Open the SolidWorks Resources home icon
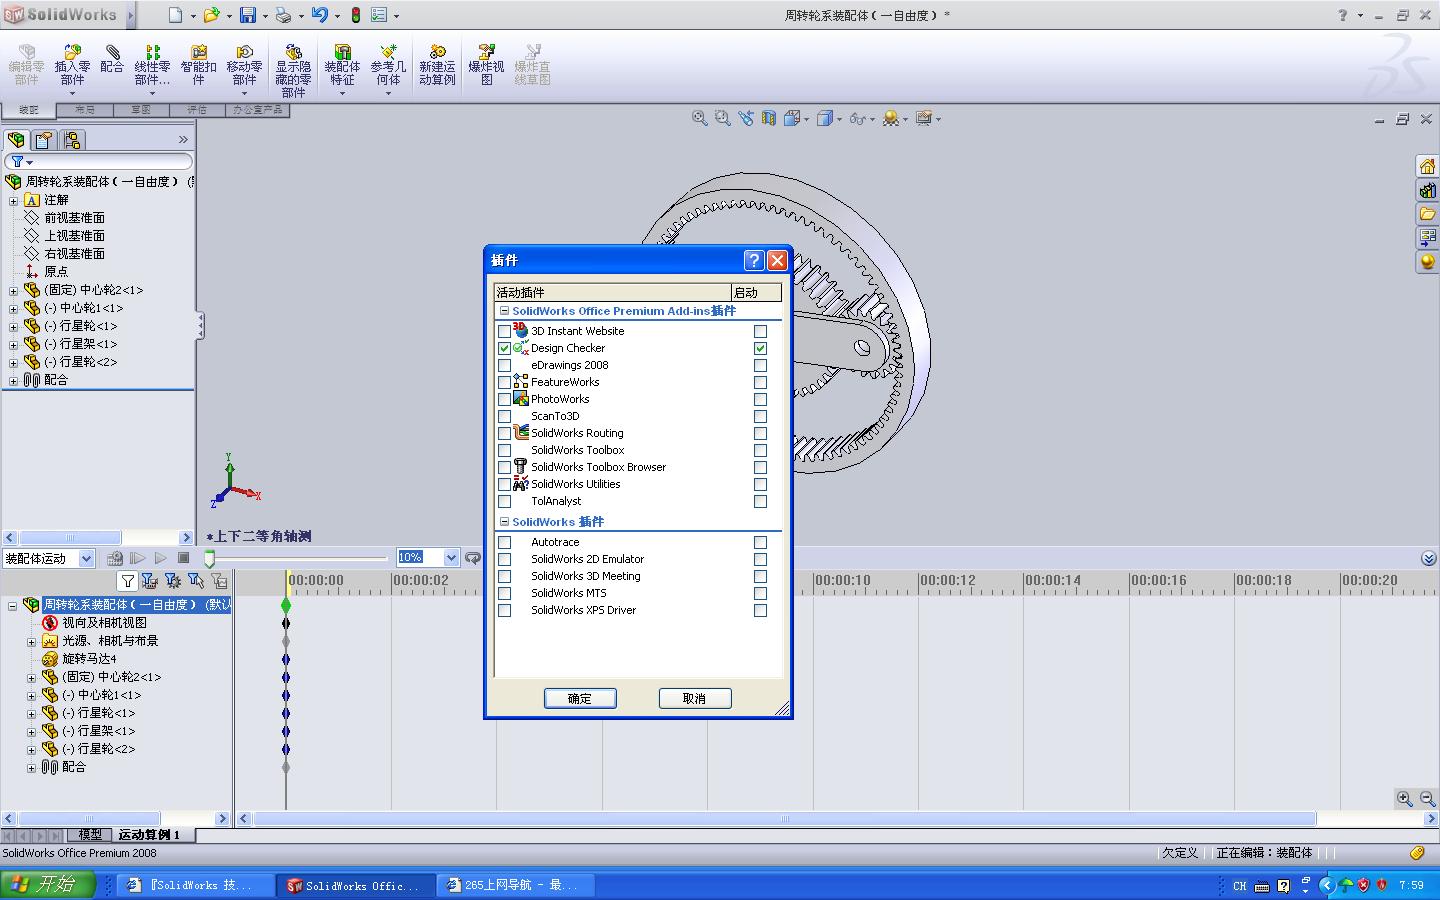1440x900 pixels. tap(1427, 166)
